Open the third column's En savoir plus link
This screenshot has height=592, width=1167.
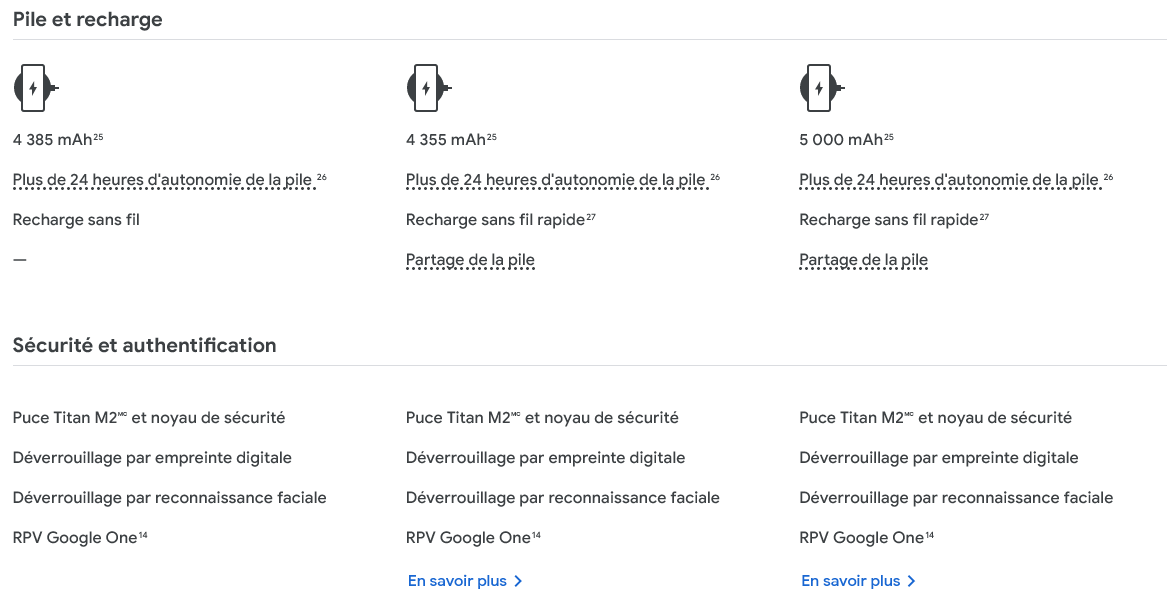(858, 581)
